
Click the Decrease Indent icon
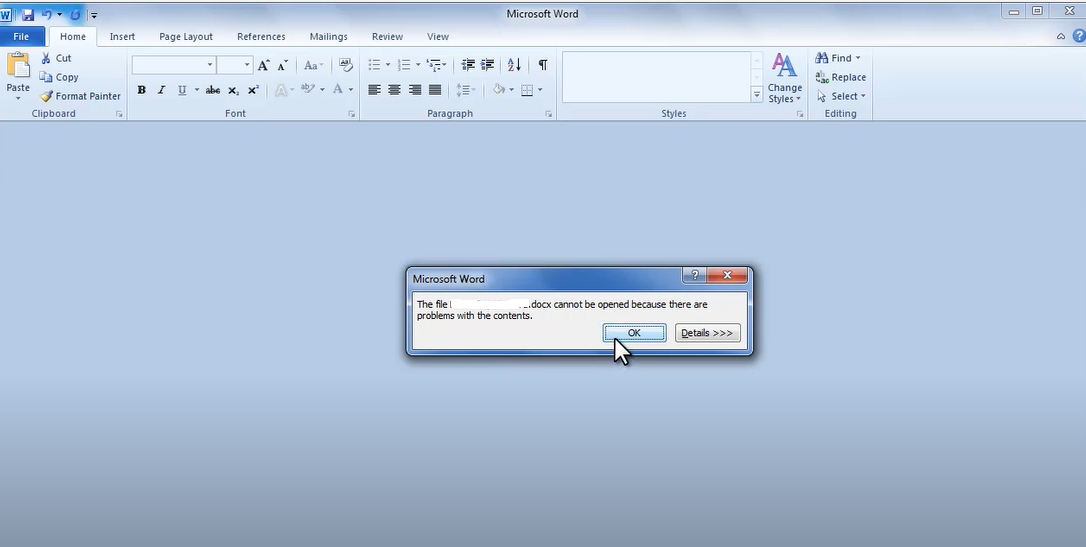click(x=468, y=65)
